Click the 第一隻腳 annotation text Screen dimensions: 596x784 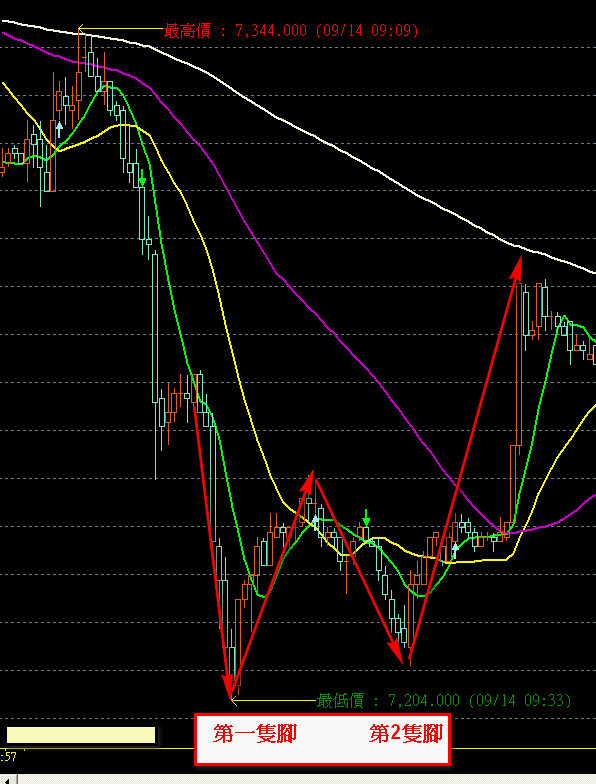point(255,734)
